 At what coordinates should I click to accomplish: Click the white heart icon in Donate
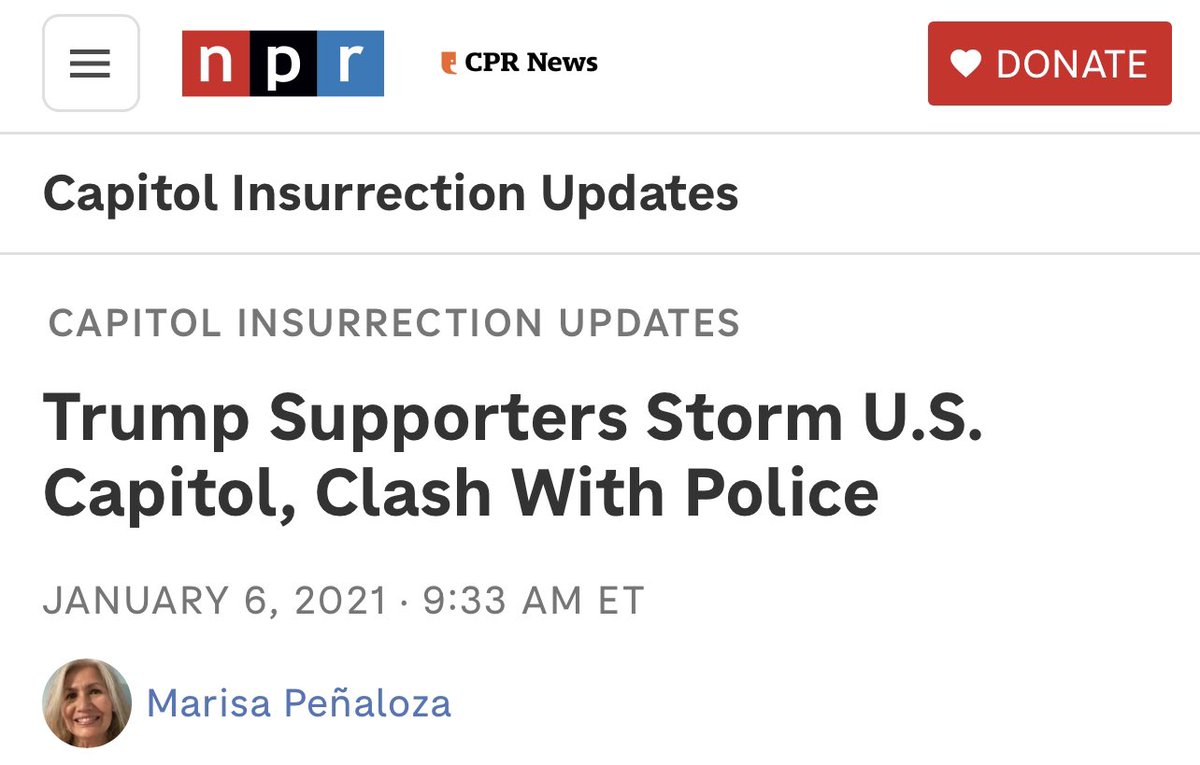965,64
